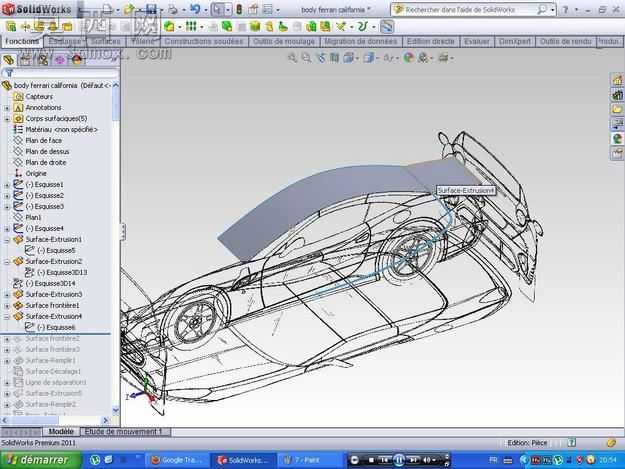
Task: Click the Zoom to area magnifier icon
Action: pyautogui.click(x=306, y=58)
